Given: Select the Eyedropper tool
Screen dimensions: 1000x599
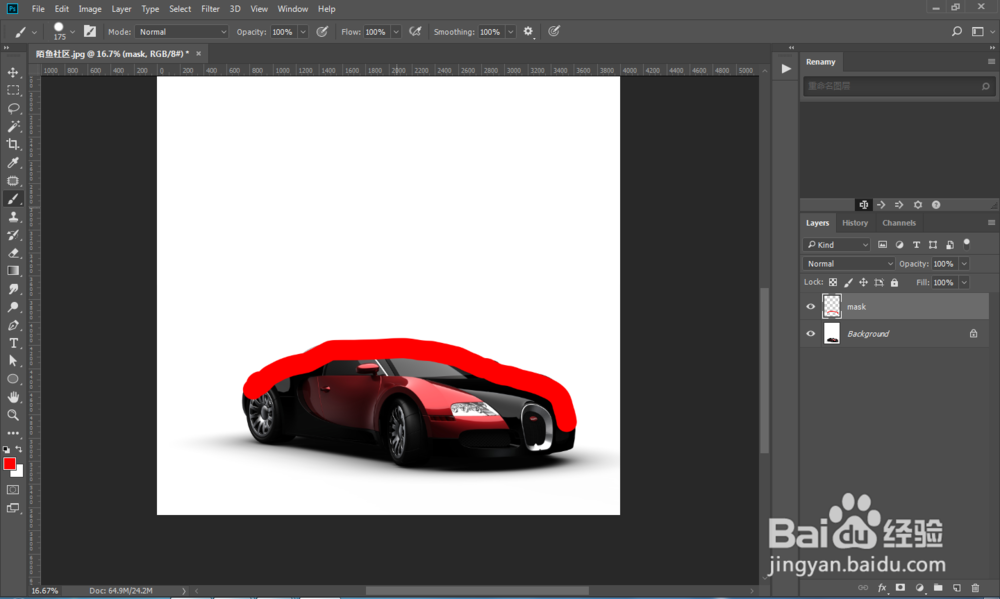Looking at the screenshot, I should pos(14,162).
